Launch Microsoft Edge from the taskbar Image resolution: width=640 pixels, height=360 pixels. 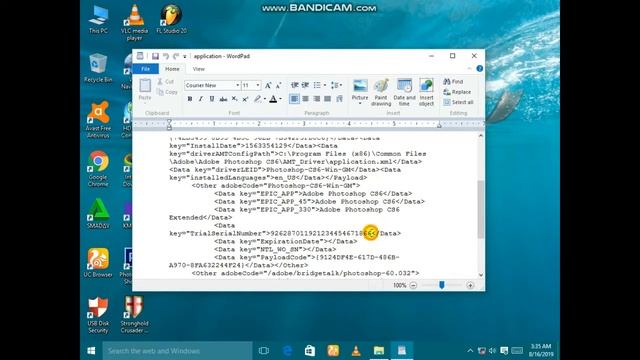pos(287,351)
